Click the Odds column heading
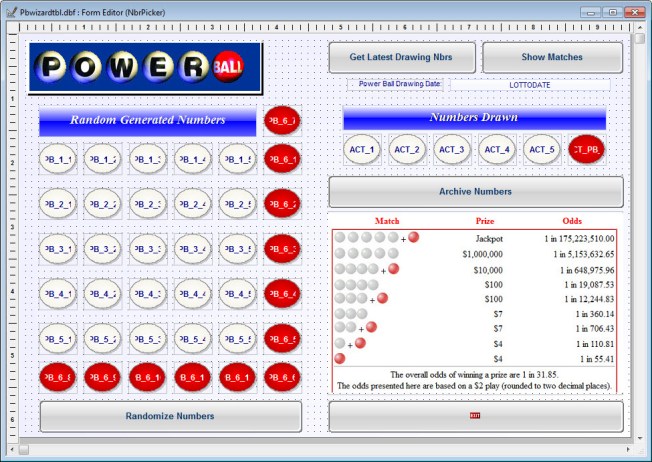This screenshot has height=462, width=652. click(572, 221)
